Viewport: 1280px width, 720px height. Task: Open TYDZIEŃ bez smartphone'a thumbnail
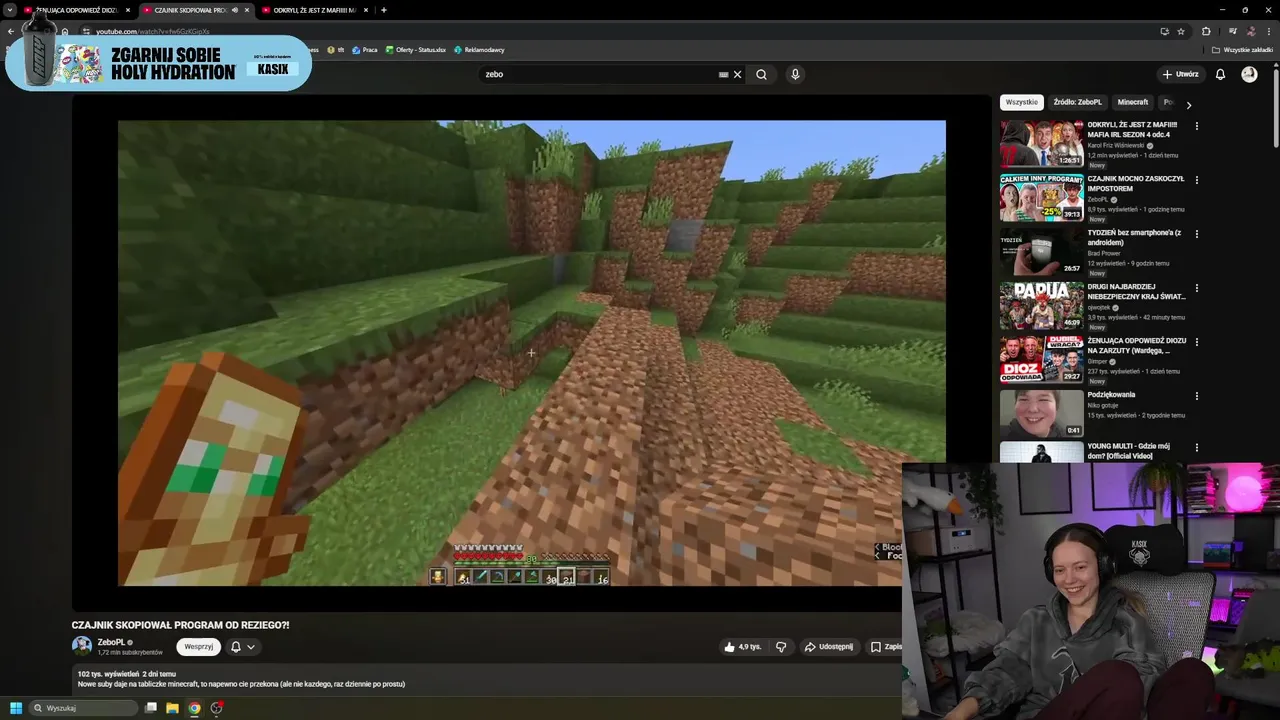click(1042, 251)
